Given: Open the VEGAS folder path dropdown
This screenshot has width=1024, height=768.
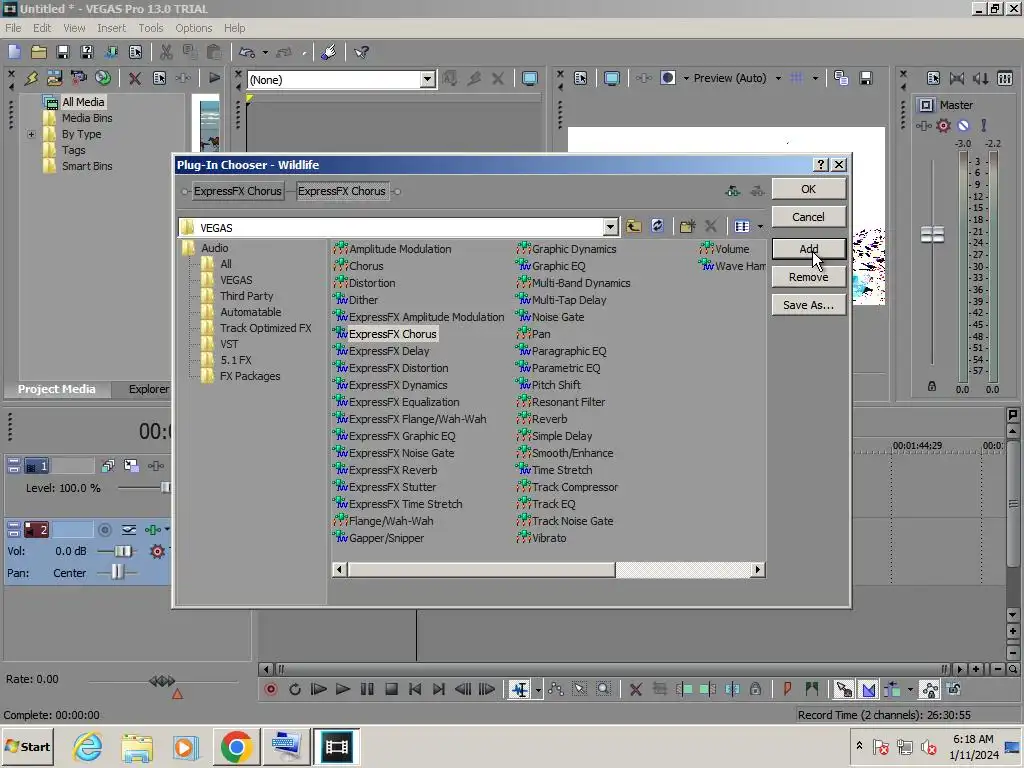Looking at the screenshot, I should [610, 227].
